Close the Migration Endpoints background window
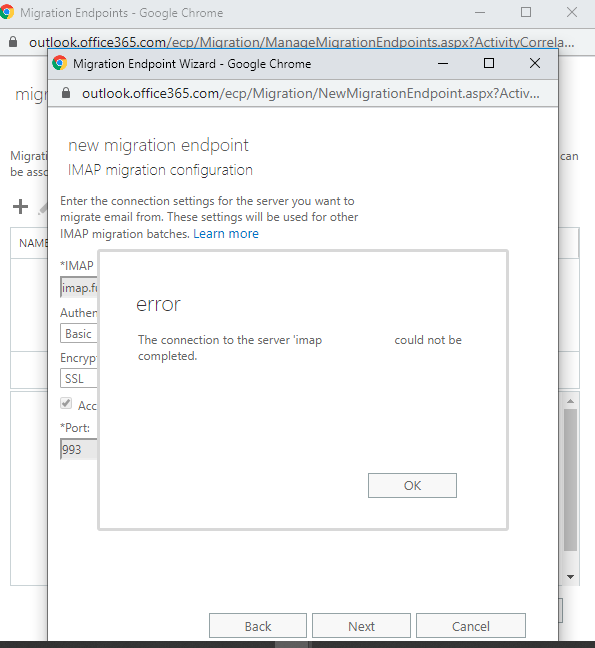 point(572,12)
